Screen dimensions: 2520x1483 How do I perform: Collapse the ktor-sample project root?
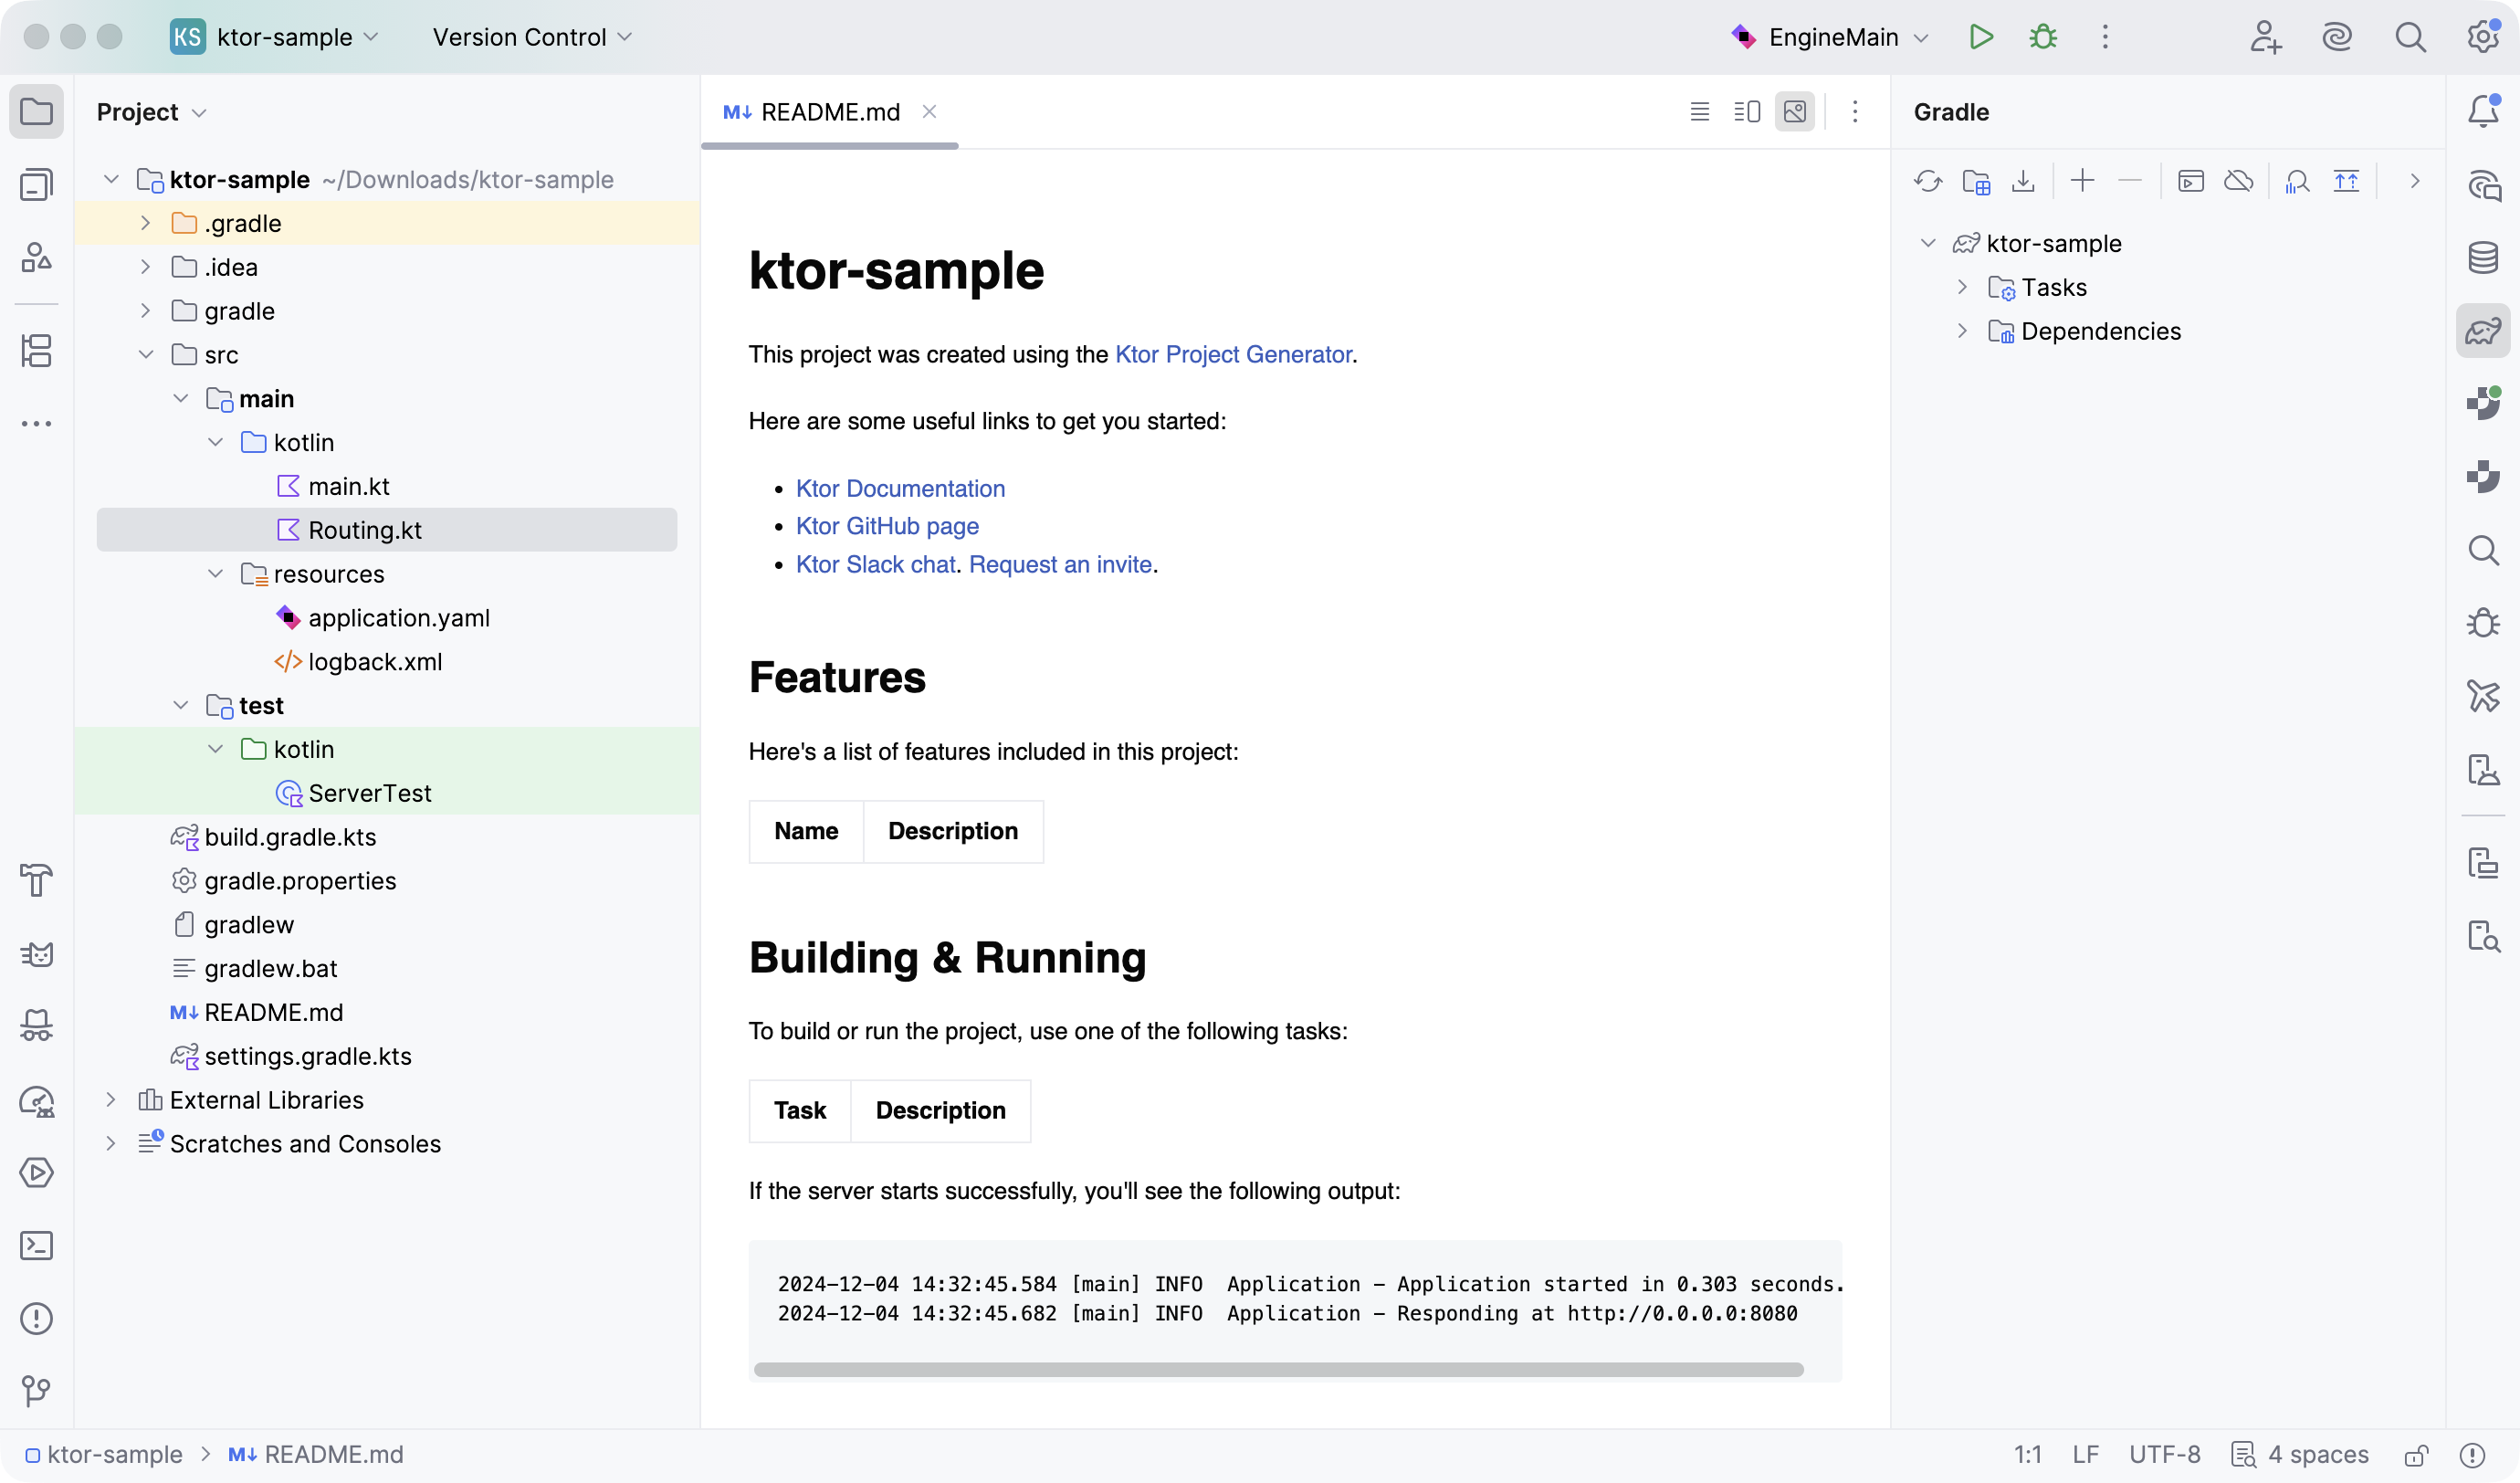[111, 180]
